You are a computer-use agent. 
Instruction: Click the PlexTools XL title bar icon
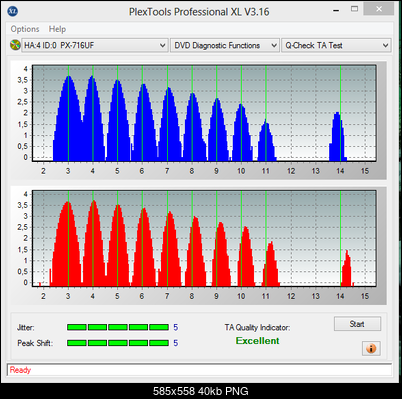tap(13, 11)
